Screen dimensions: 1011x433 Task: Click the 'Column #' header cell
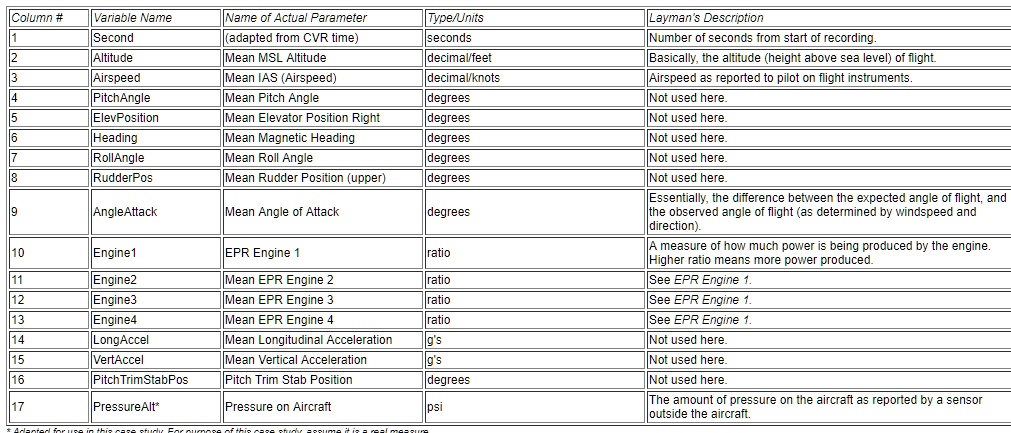[49, 18]
